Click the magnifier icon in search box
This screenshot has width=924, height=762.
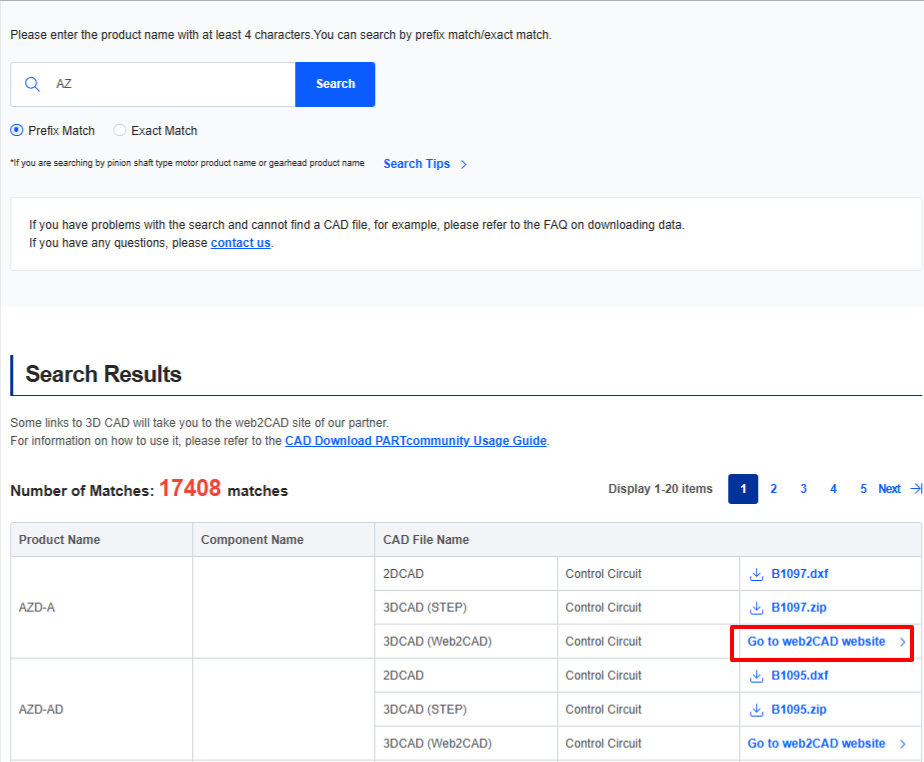click(x=32, y=84)
